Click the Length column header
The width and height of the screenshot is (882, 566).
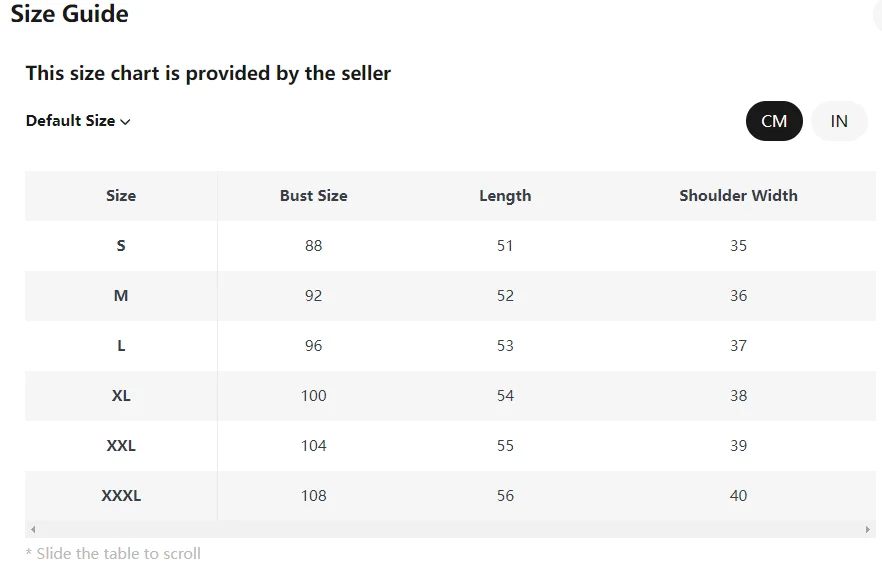tap(505, 196)
